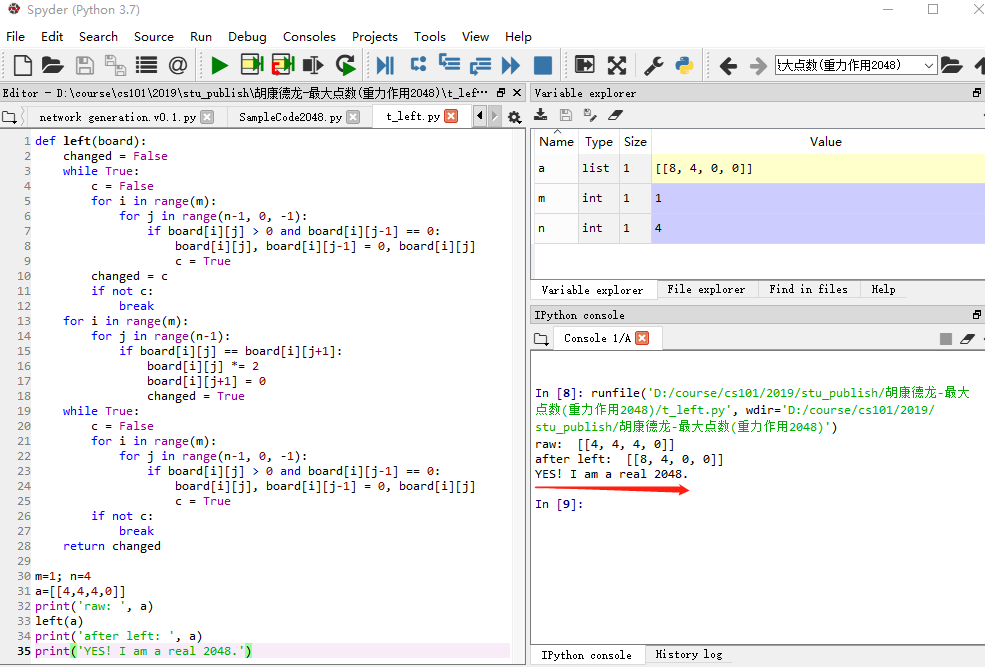Undock the Variable explorer pane
The width and height of the screenshot is (985, 667).
point(977,92)
